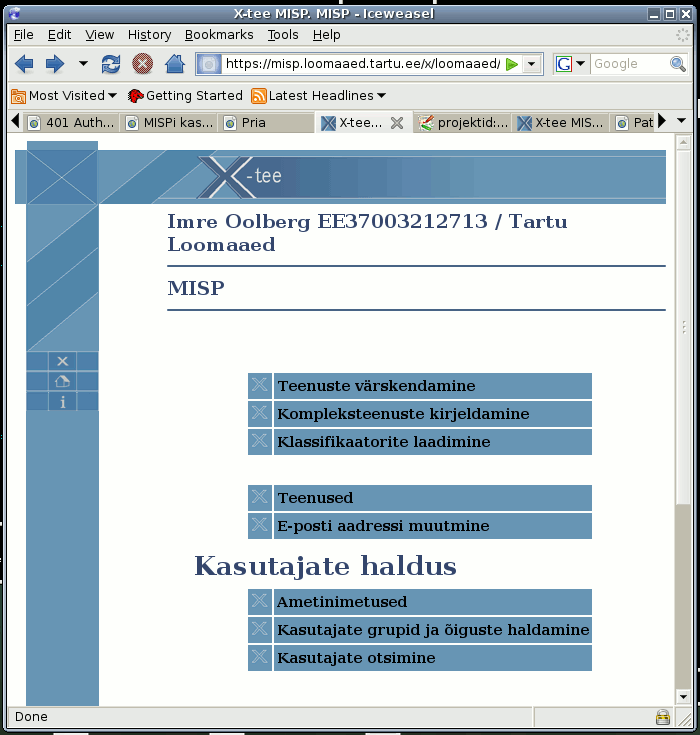The height and width of the screenshot is (735, 700).
Task: Open the Ametinimetused link
Action: [432, 602]
